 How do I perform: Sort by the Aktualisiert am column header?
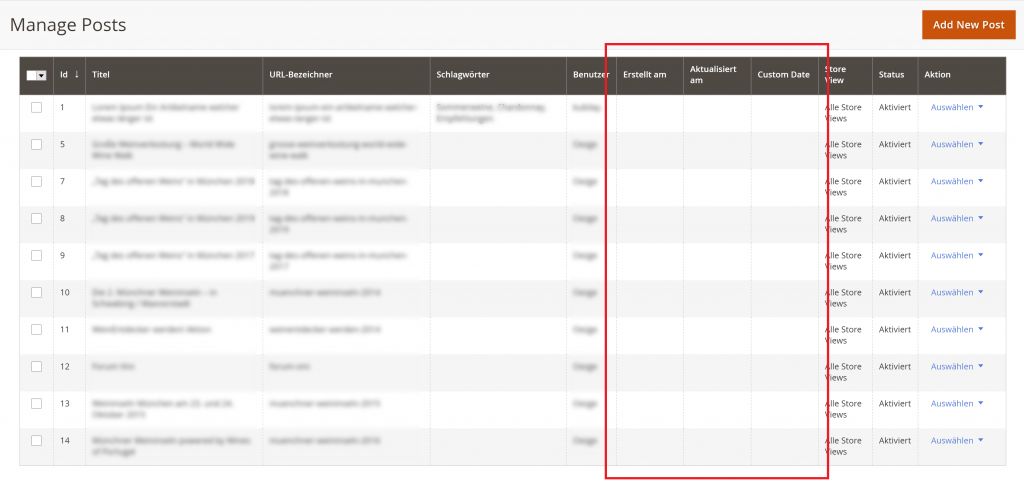[717, 75]
